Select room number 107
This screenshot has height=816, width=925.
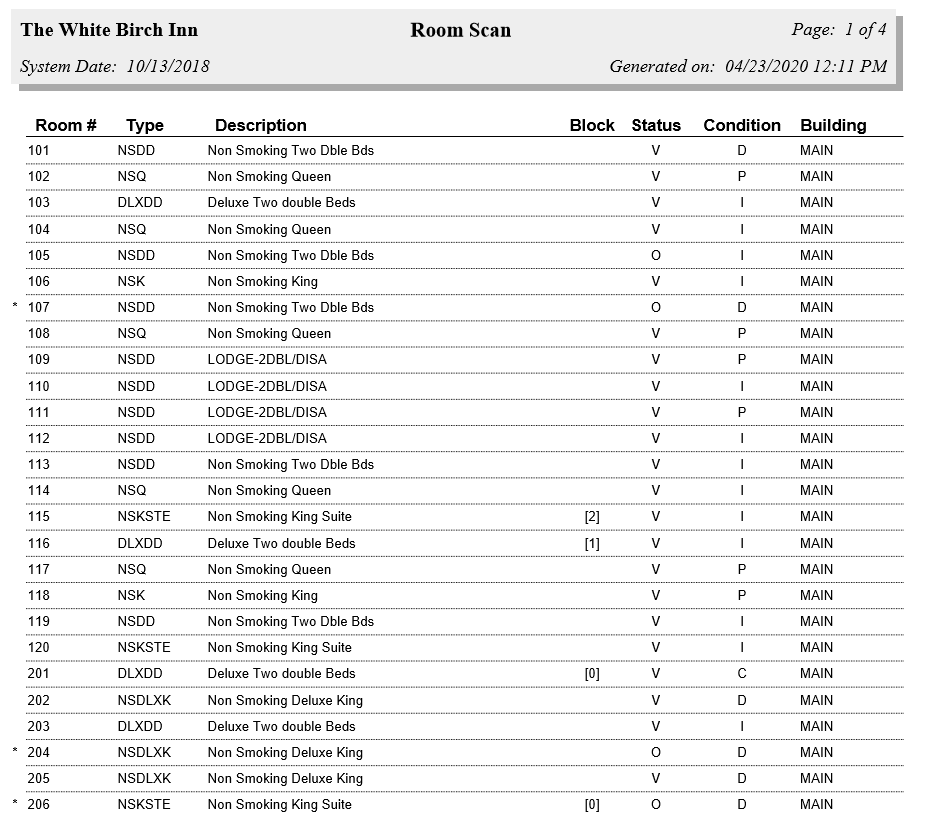pyautogui.click(x=38, y=307)
